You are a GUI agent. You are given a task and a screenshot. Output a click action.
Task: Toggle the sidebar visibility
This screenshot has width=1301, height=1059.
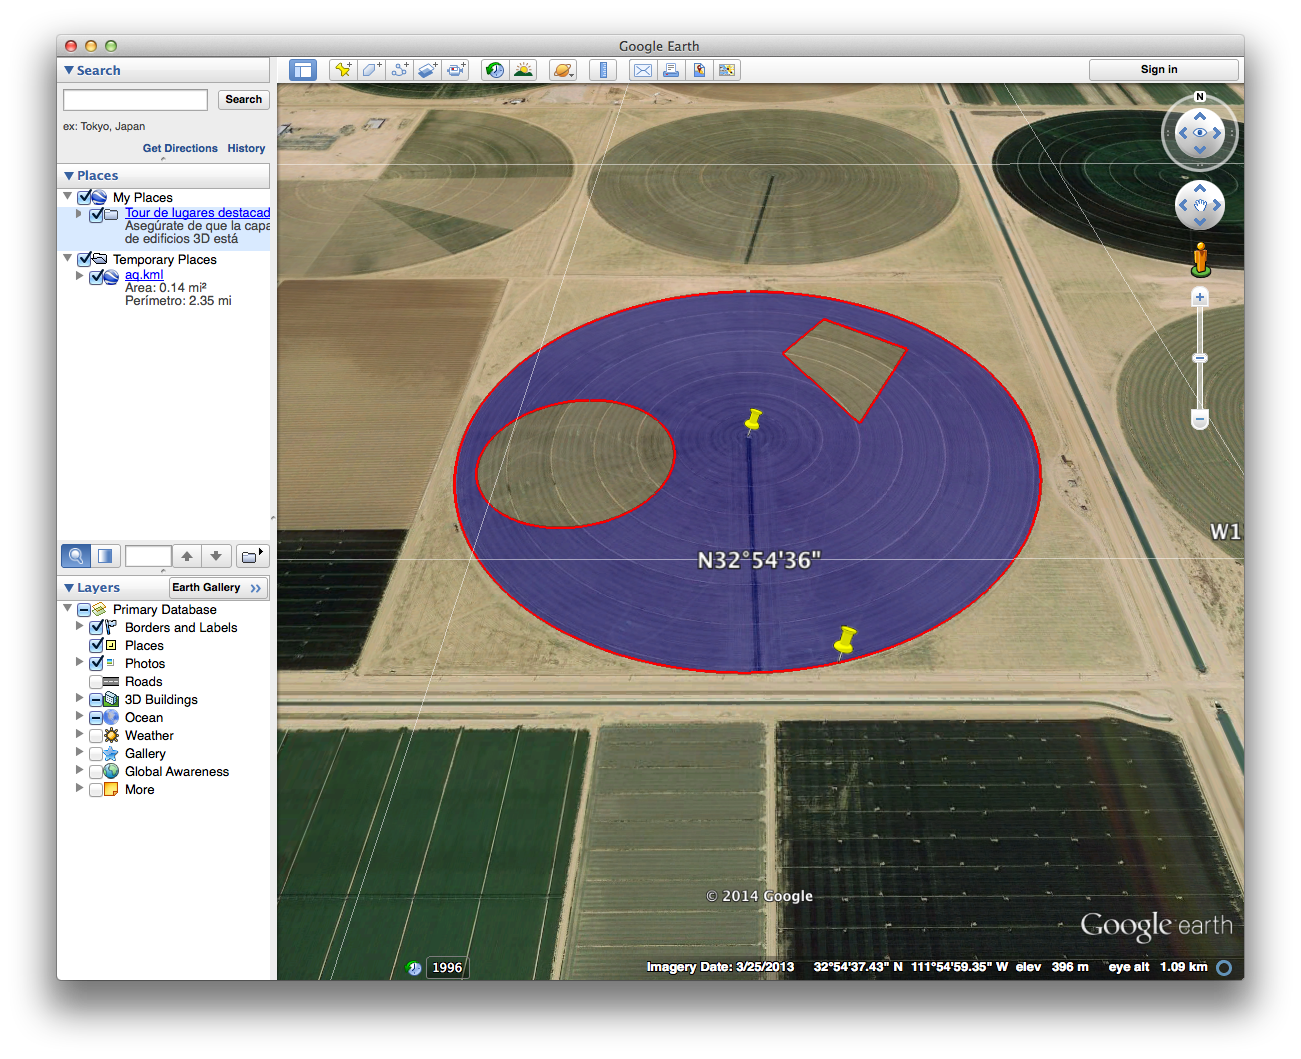303,70
